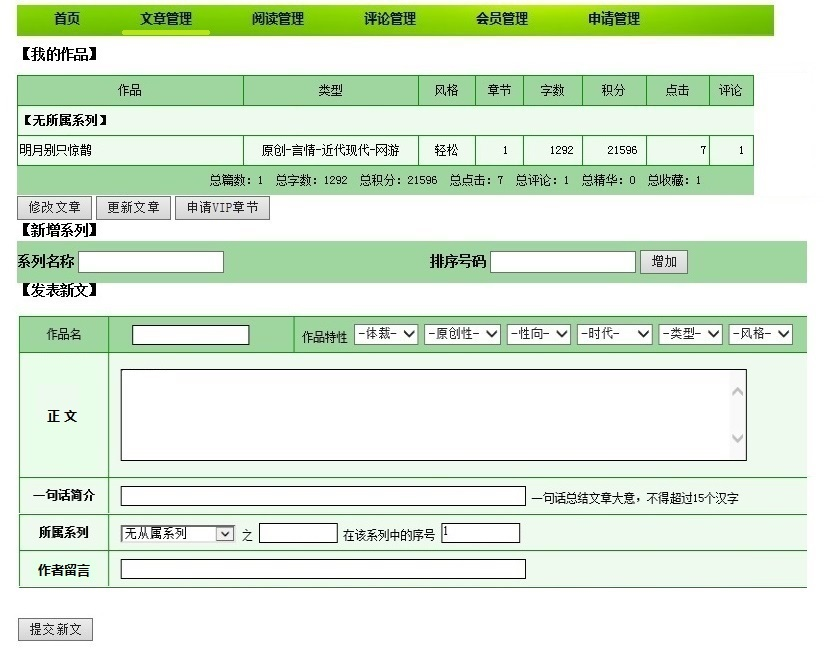Select the work 明月别只惊鹊
Screen dimensions: 825x654
pos(55,150)
